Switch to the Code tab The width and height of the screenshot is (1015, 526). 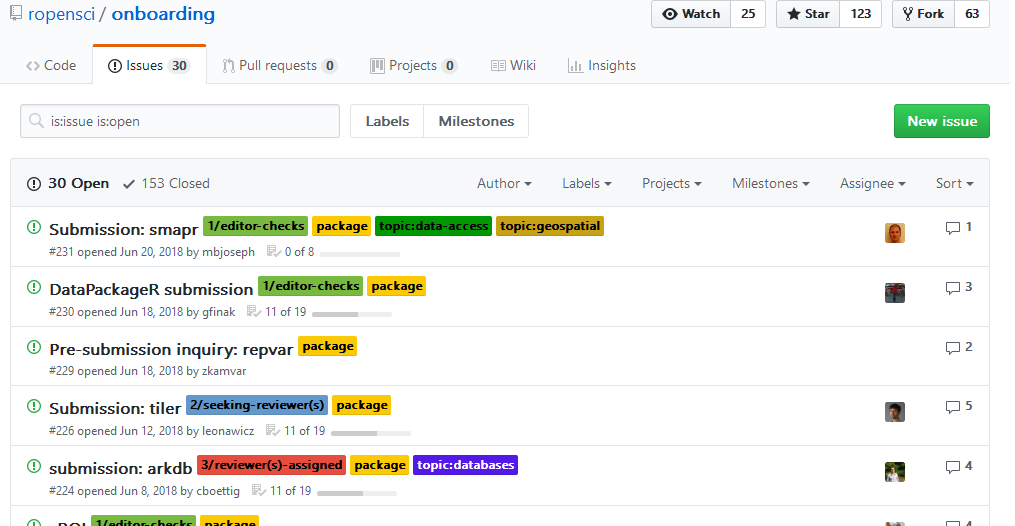51,65
